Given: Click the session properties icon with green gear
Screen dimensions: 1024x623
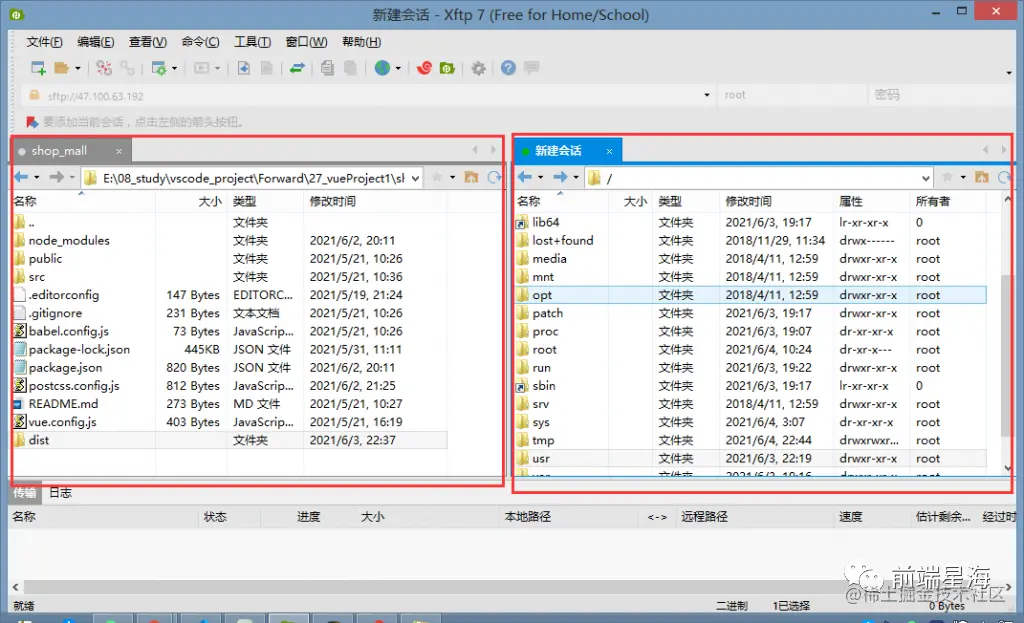Looking at the screenshot, I should (x=159, y=68).
